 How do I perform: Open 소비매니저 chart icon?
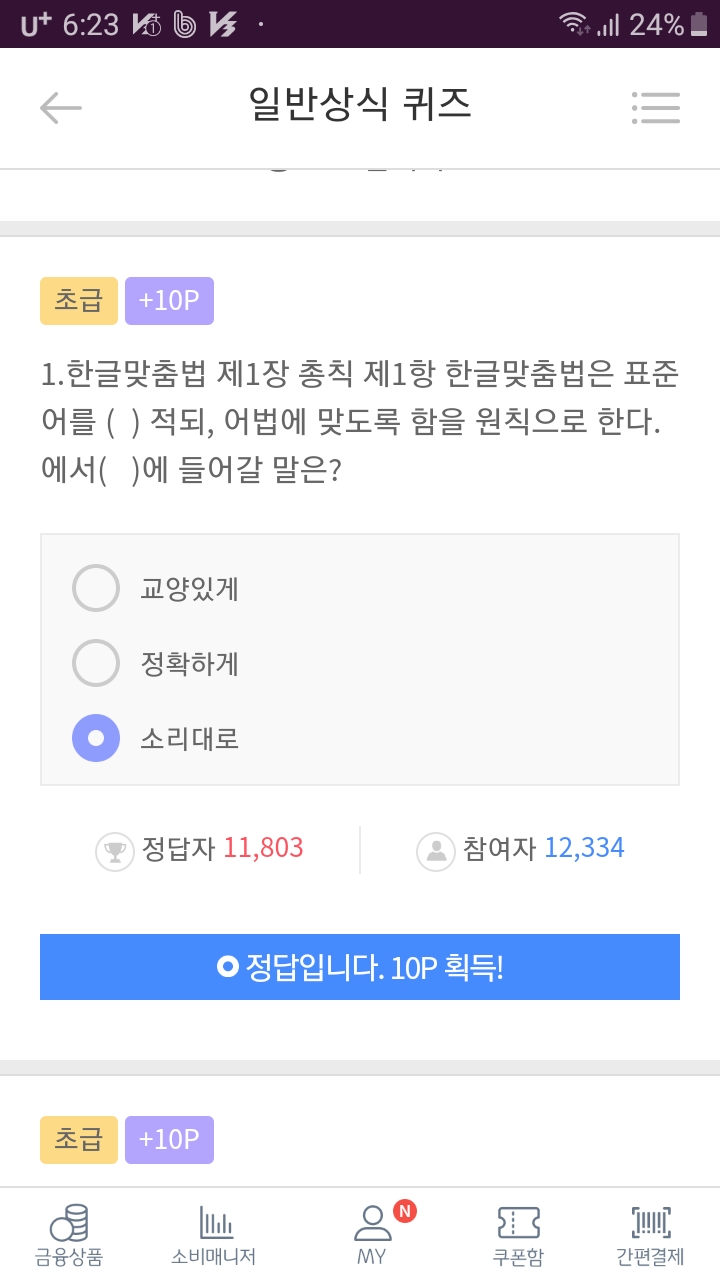[214, 1224]
